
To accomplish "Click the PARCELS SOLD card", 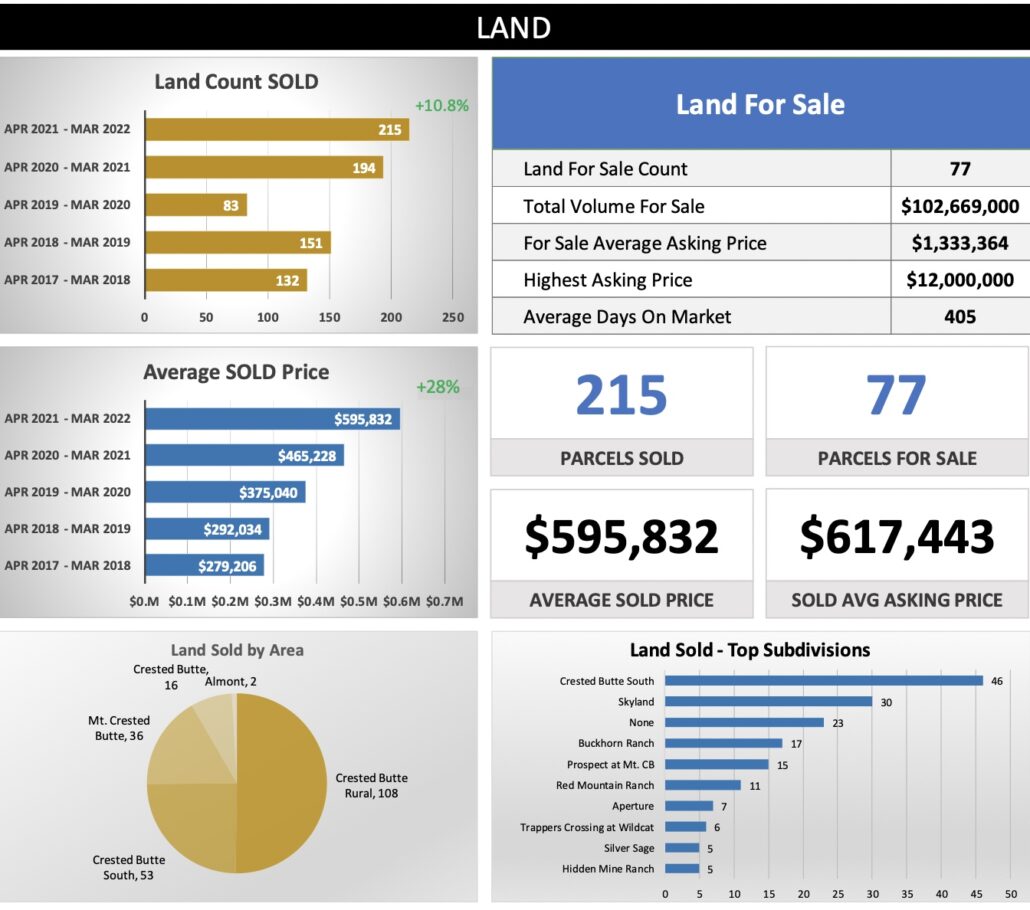I will [621, 412].
